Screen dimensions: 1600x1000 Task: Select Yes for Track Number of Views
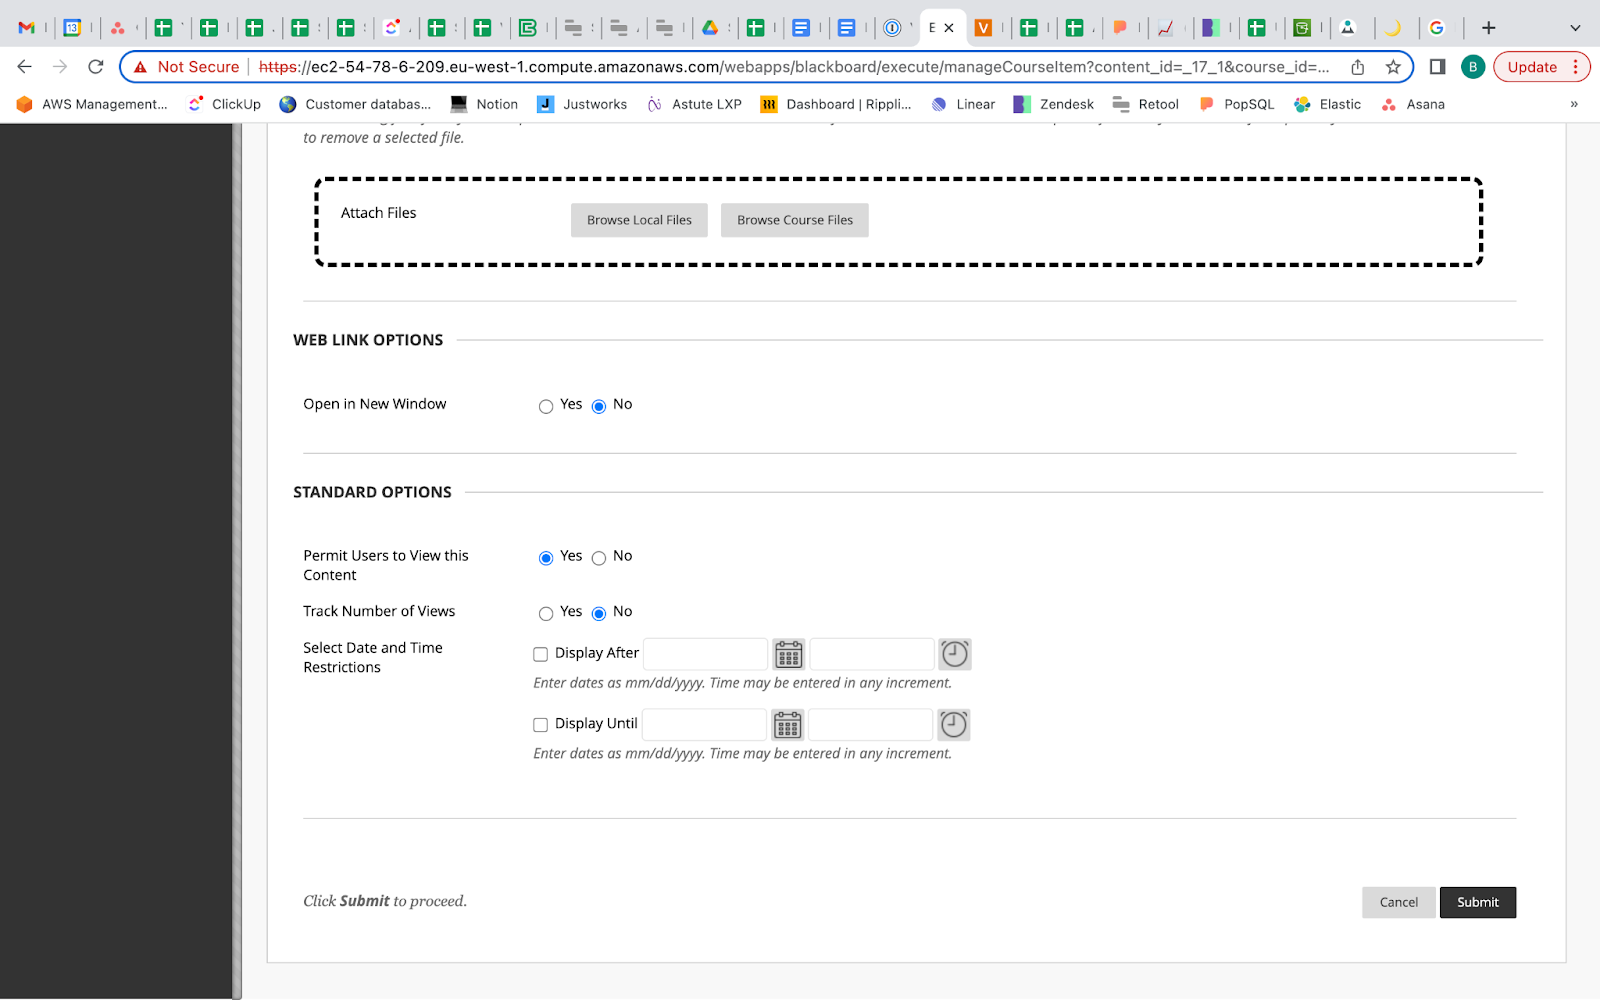[546, 613]
